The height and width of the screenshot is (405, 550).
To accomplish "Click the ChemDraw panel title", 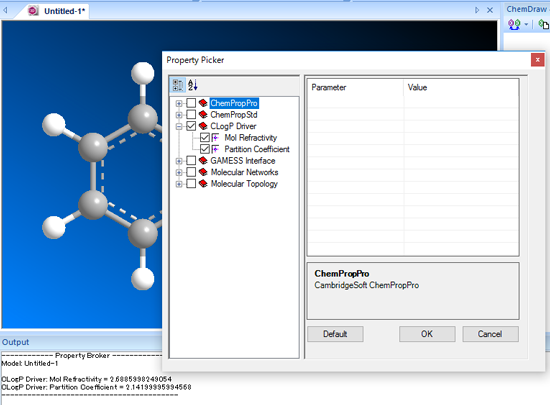I will [526, 9].
